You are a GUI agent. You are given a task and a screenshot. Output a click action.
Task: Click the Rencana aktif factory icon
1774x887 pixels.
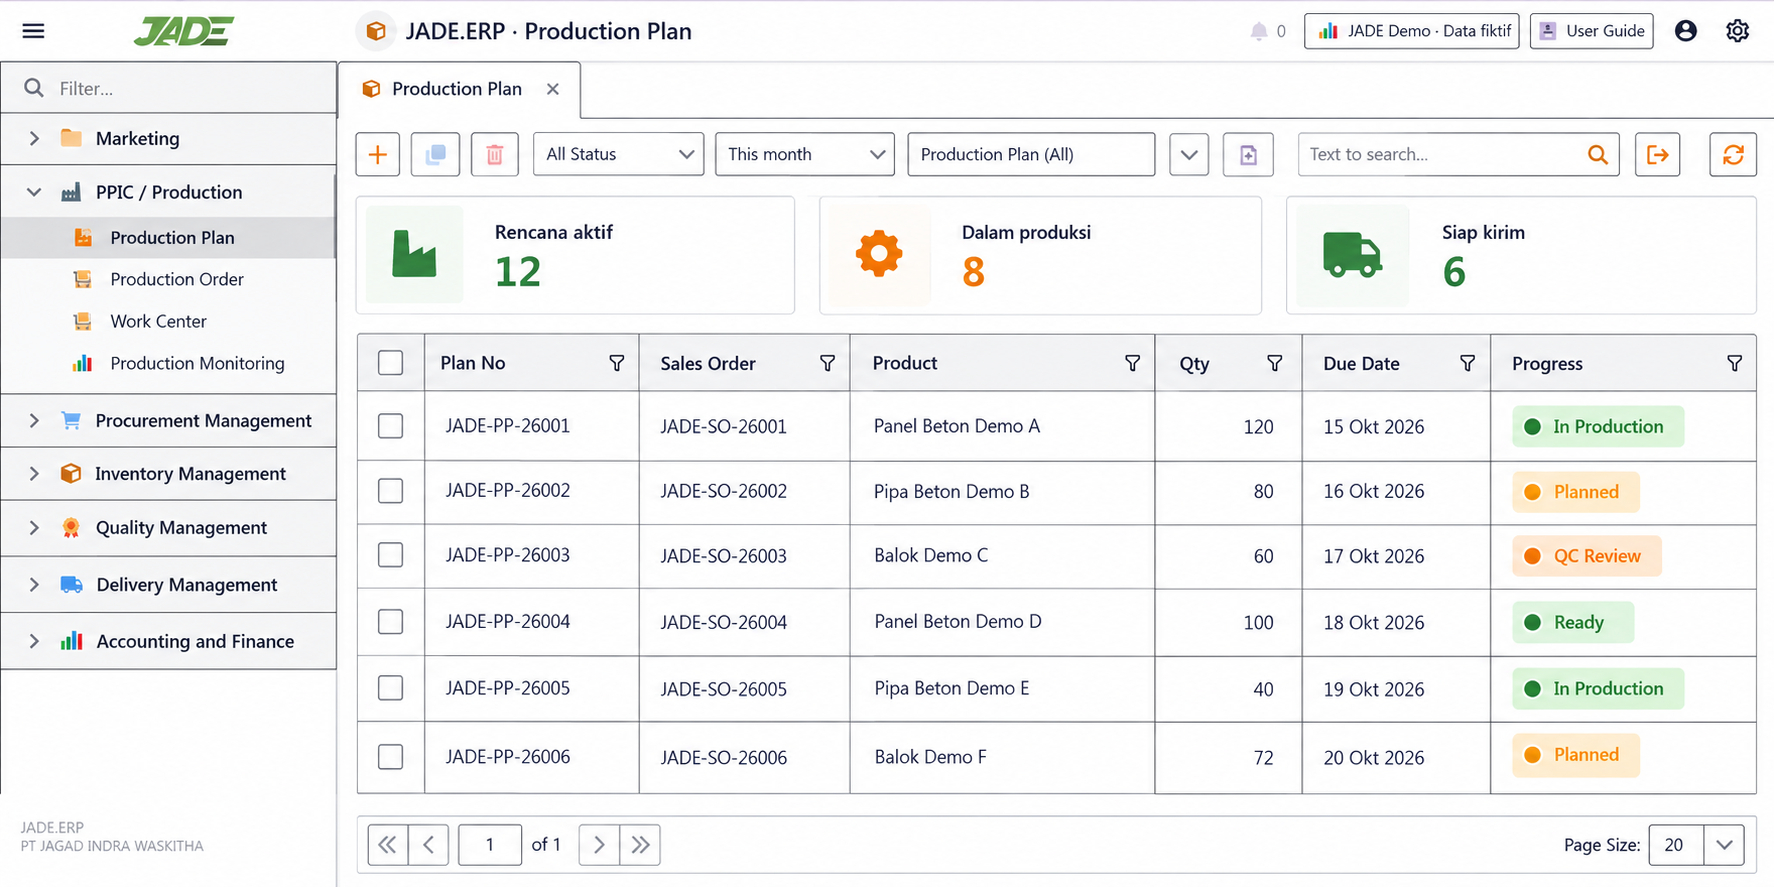click(x=415, y=254)
